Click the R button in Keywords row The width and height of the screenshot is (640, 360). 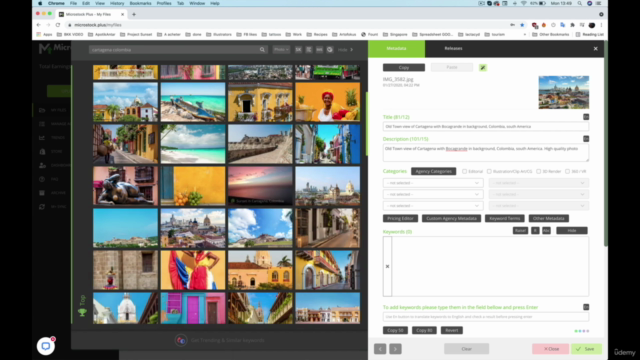(x=535, y=231)
